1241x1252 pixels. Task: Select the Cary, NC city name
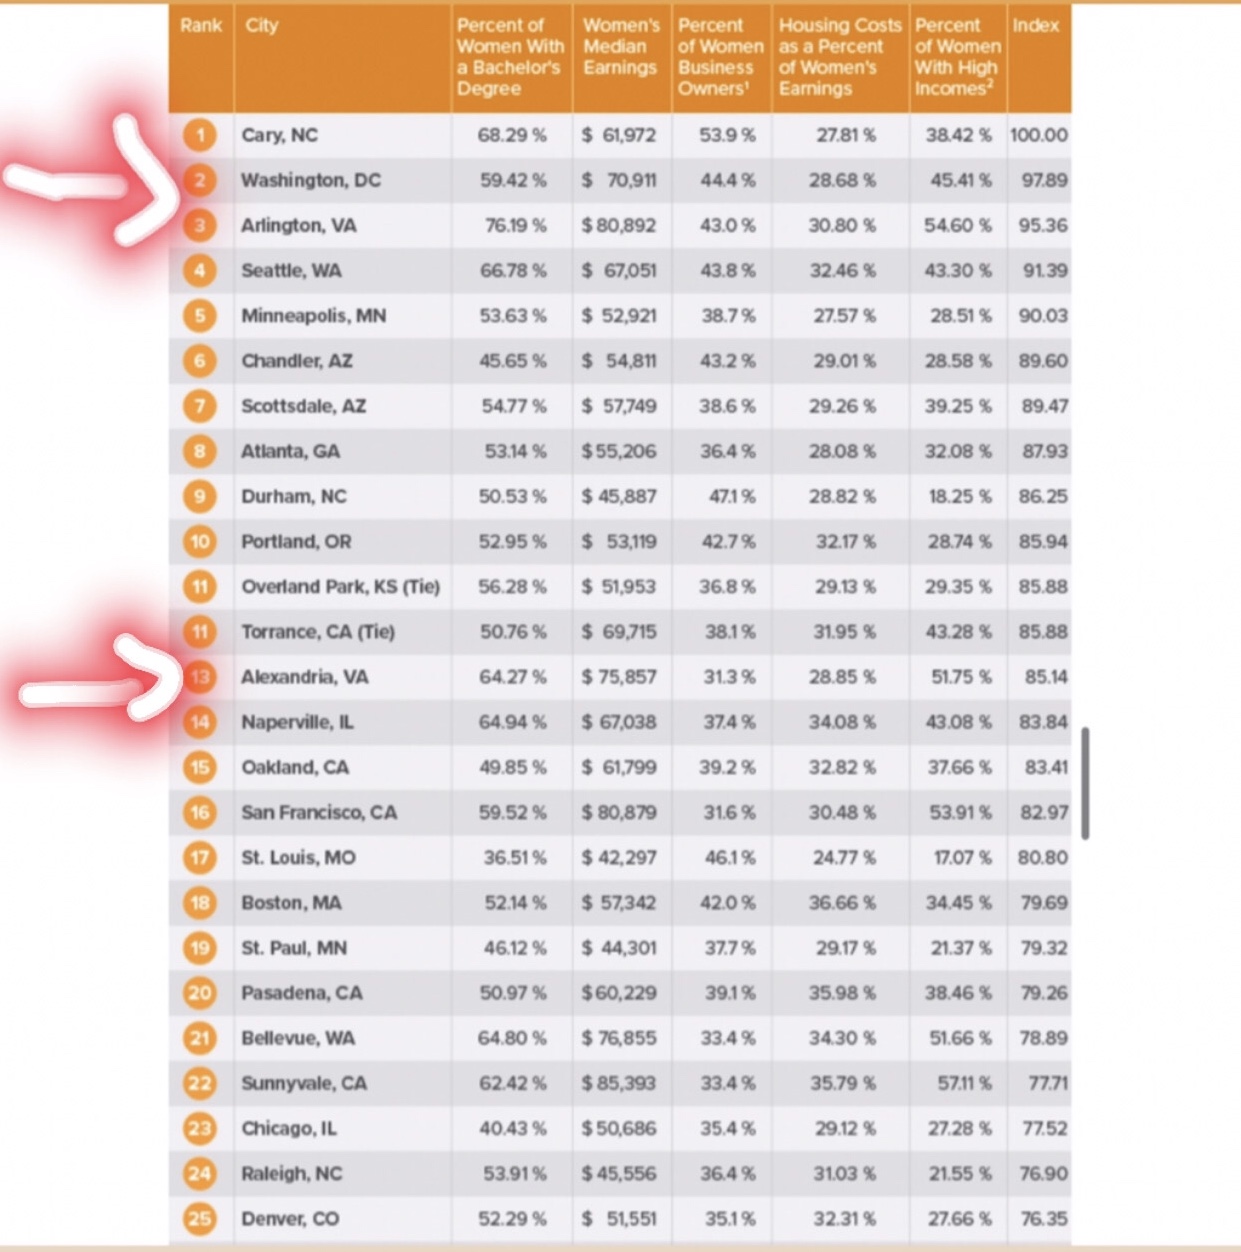(279, 135)
